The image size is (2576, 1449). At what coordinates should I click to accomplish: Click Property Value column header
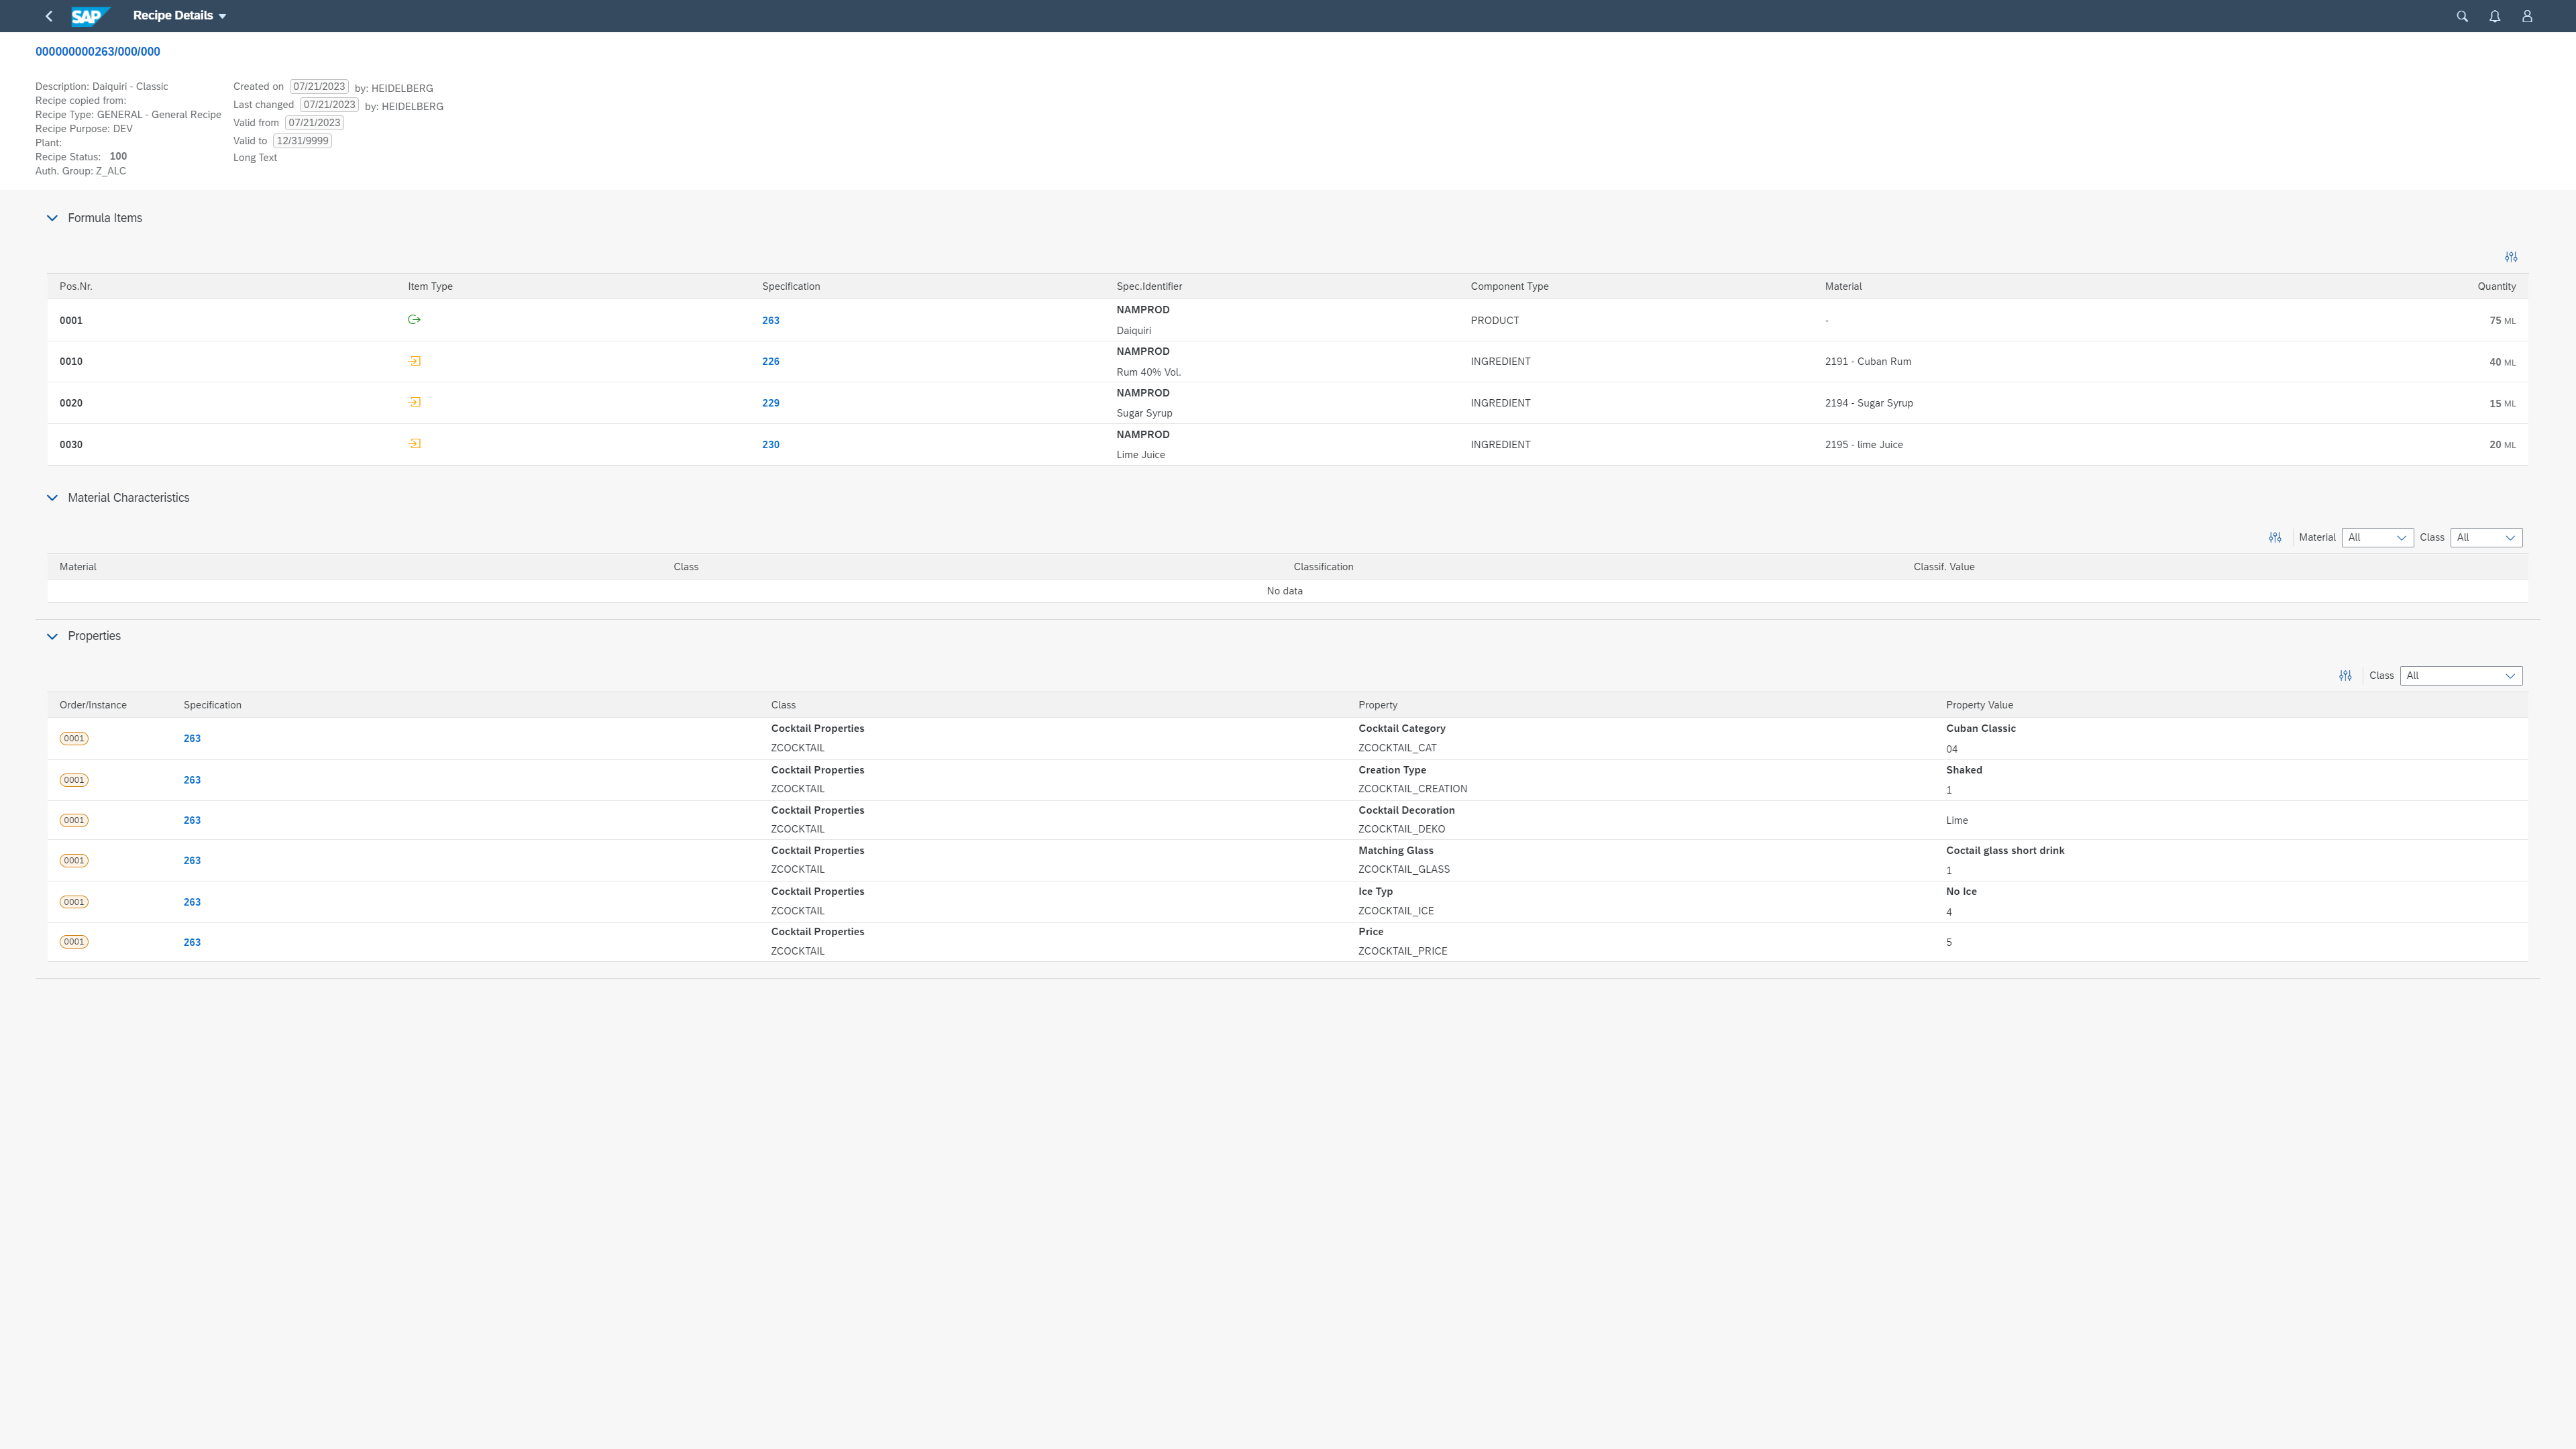(x=1979, y=705)
